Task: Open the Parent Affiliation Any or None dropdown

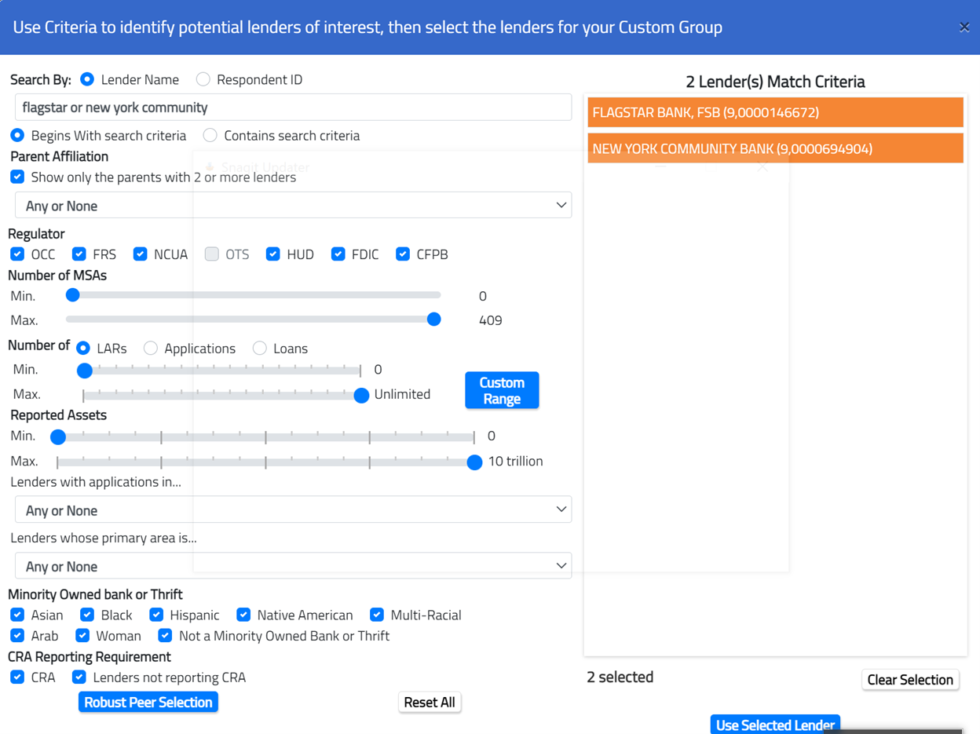Action: pyautogui.click(x=292, y=204)
